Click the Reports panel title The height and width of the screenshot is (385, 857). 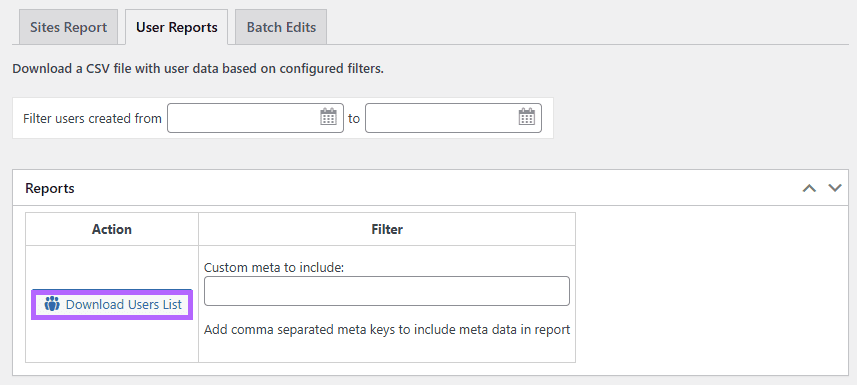point(50,188)
